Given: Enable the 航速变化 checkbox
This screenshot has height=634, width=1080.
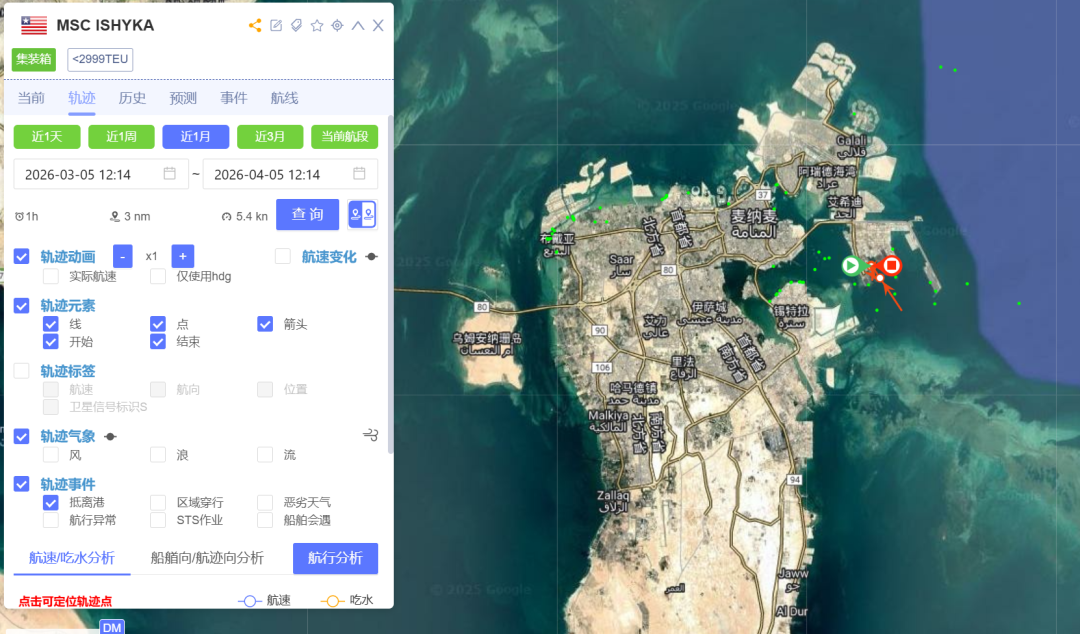Looking at the screenshot, I should click(283, 256).
